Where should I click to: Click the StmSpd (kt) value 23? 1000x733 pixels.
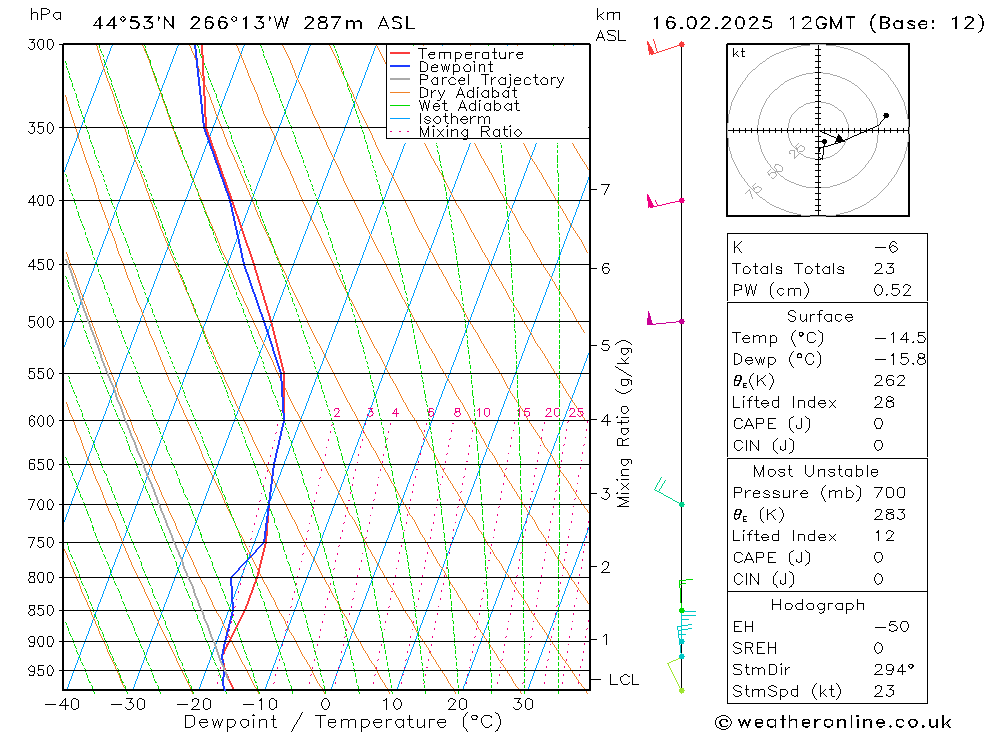[885, 691]
